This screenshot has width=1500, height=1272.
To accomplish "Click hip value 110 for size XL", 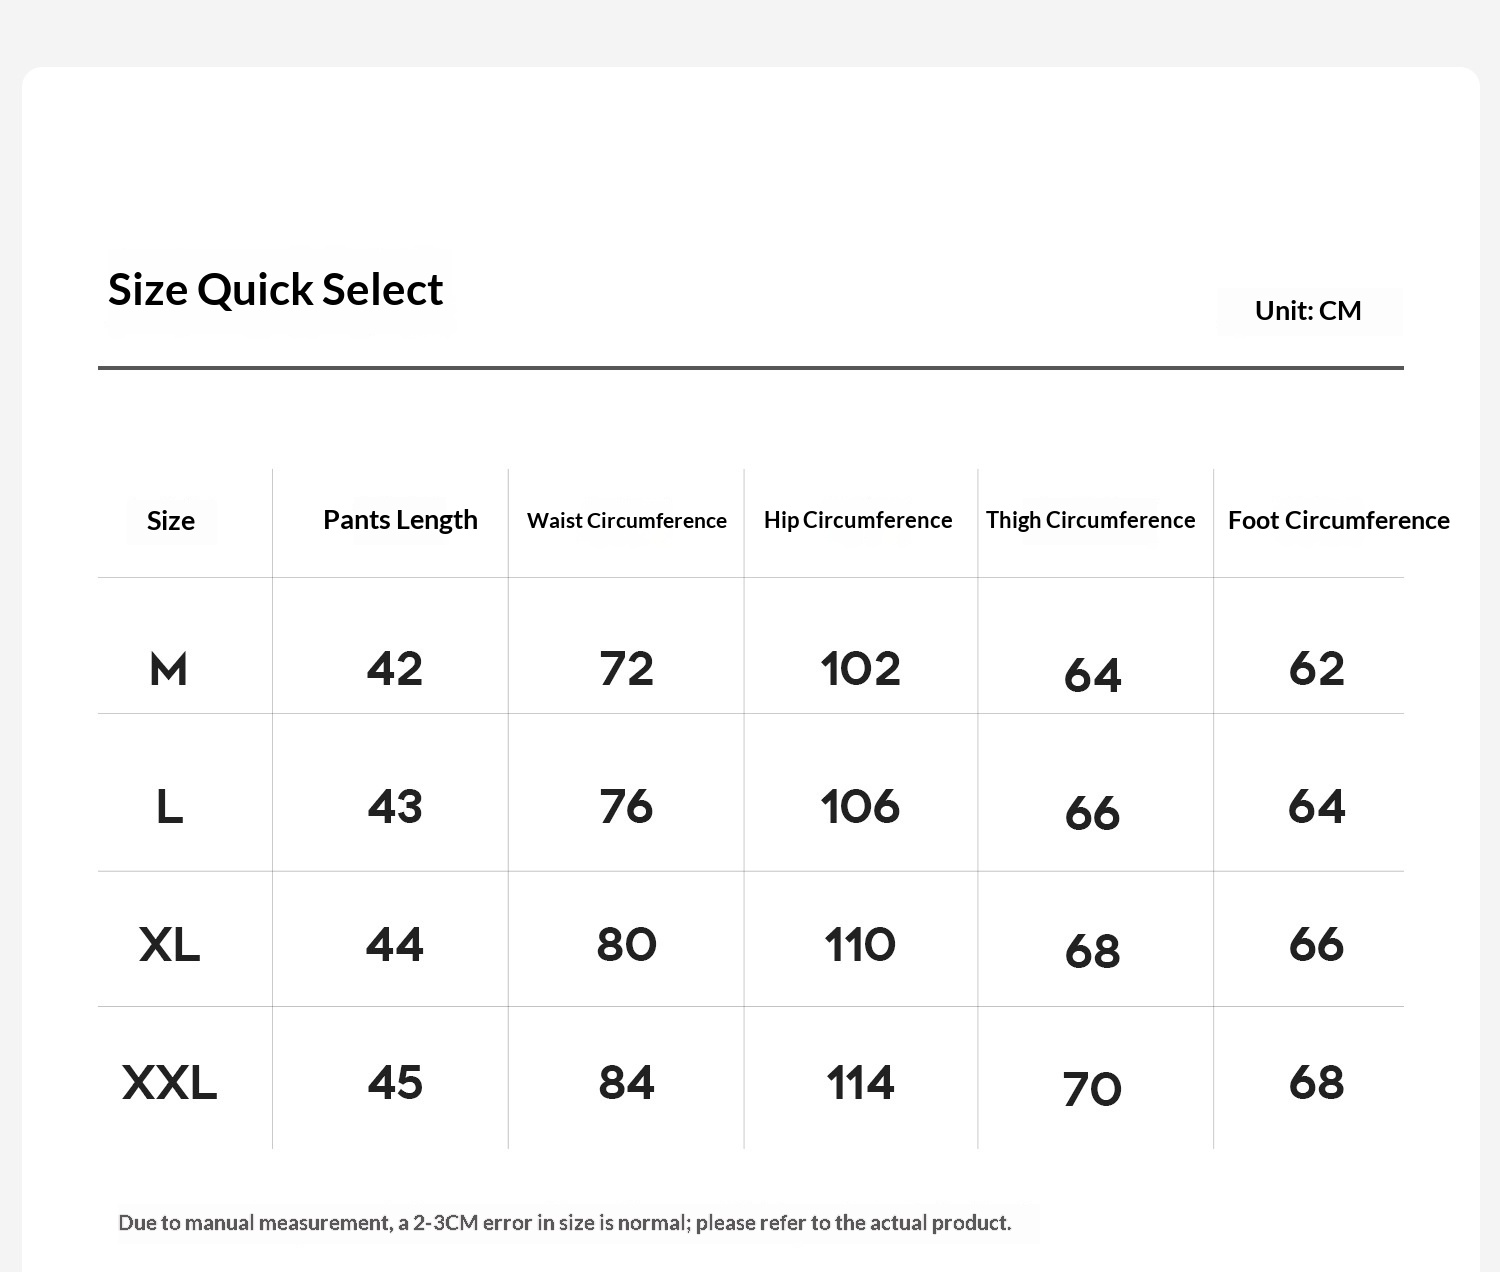I will [860, 944].
